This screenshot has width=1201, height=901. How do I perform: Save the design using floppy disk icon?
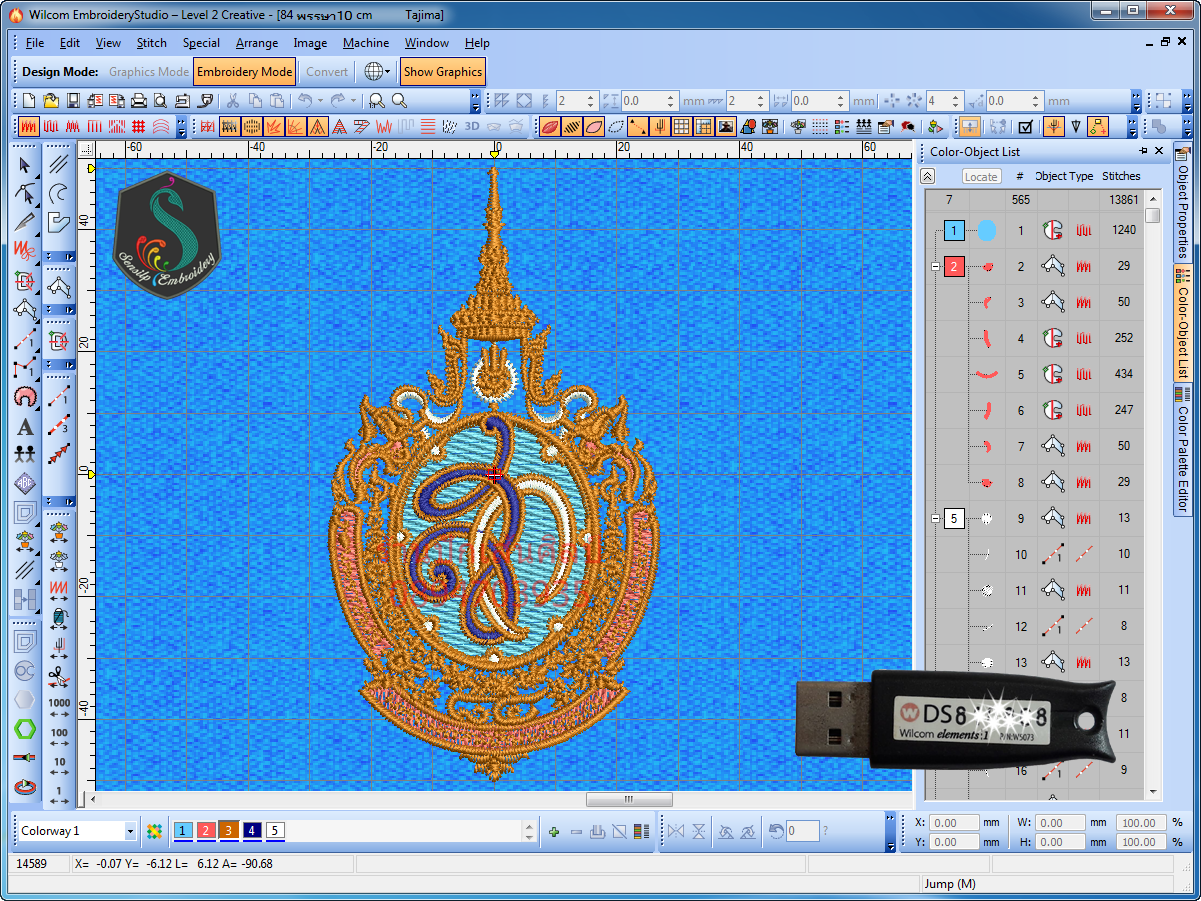73,101
